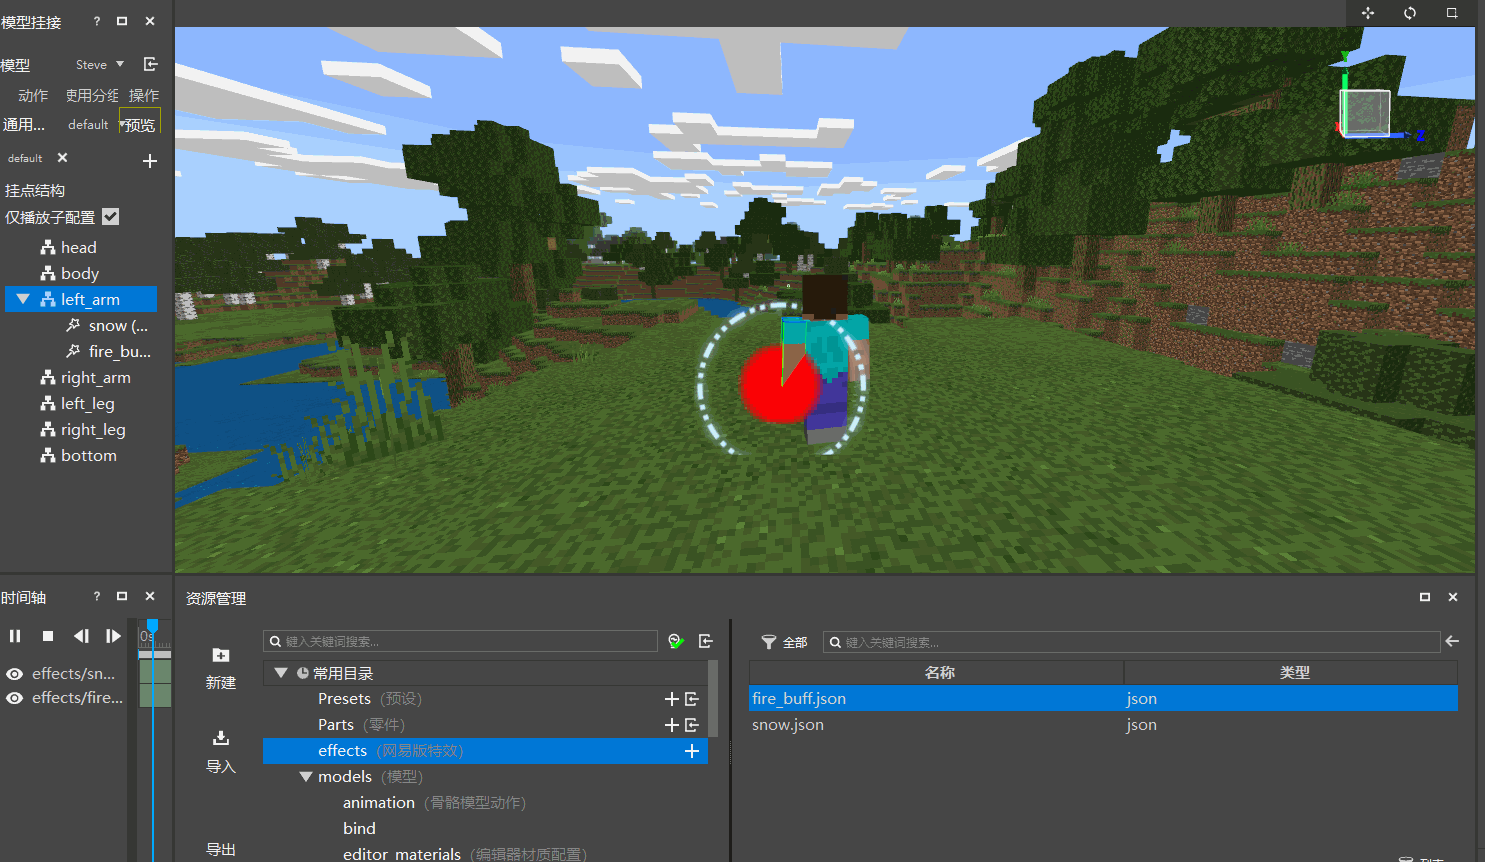Add item to effects with plus icon

coord(692,751)
